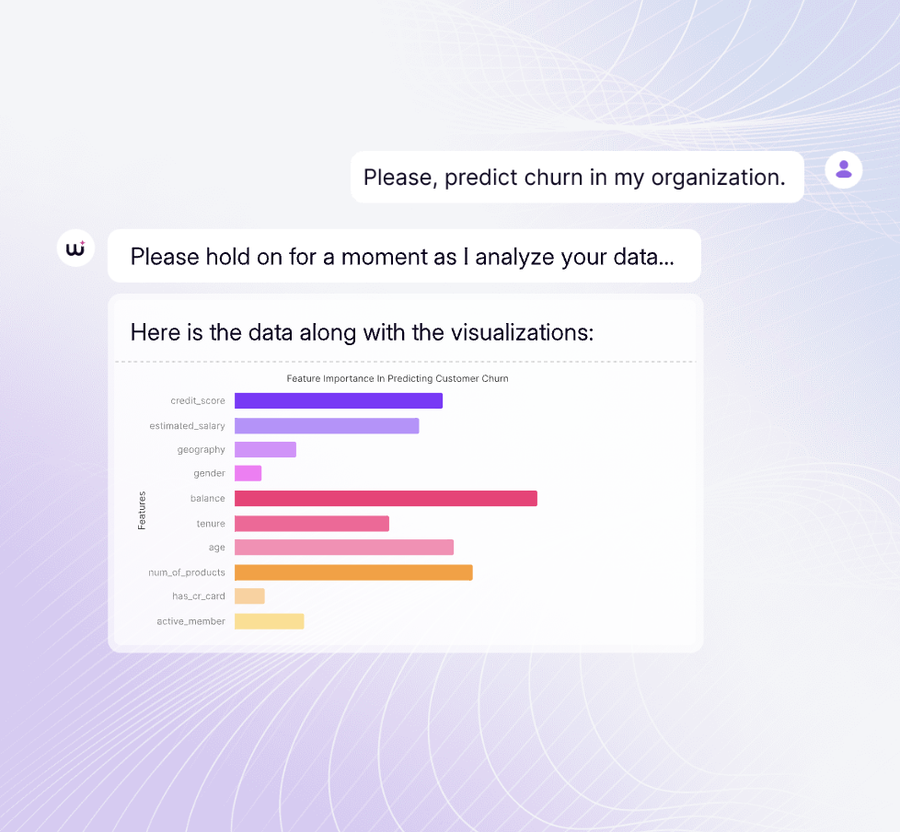Image resolution: width=900 pixels, height=832 pixels.
Task: Click the credit_score axis label
Action: click(197, 401)
